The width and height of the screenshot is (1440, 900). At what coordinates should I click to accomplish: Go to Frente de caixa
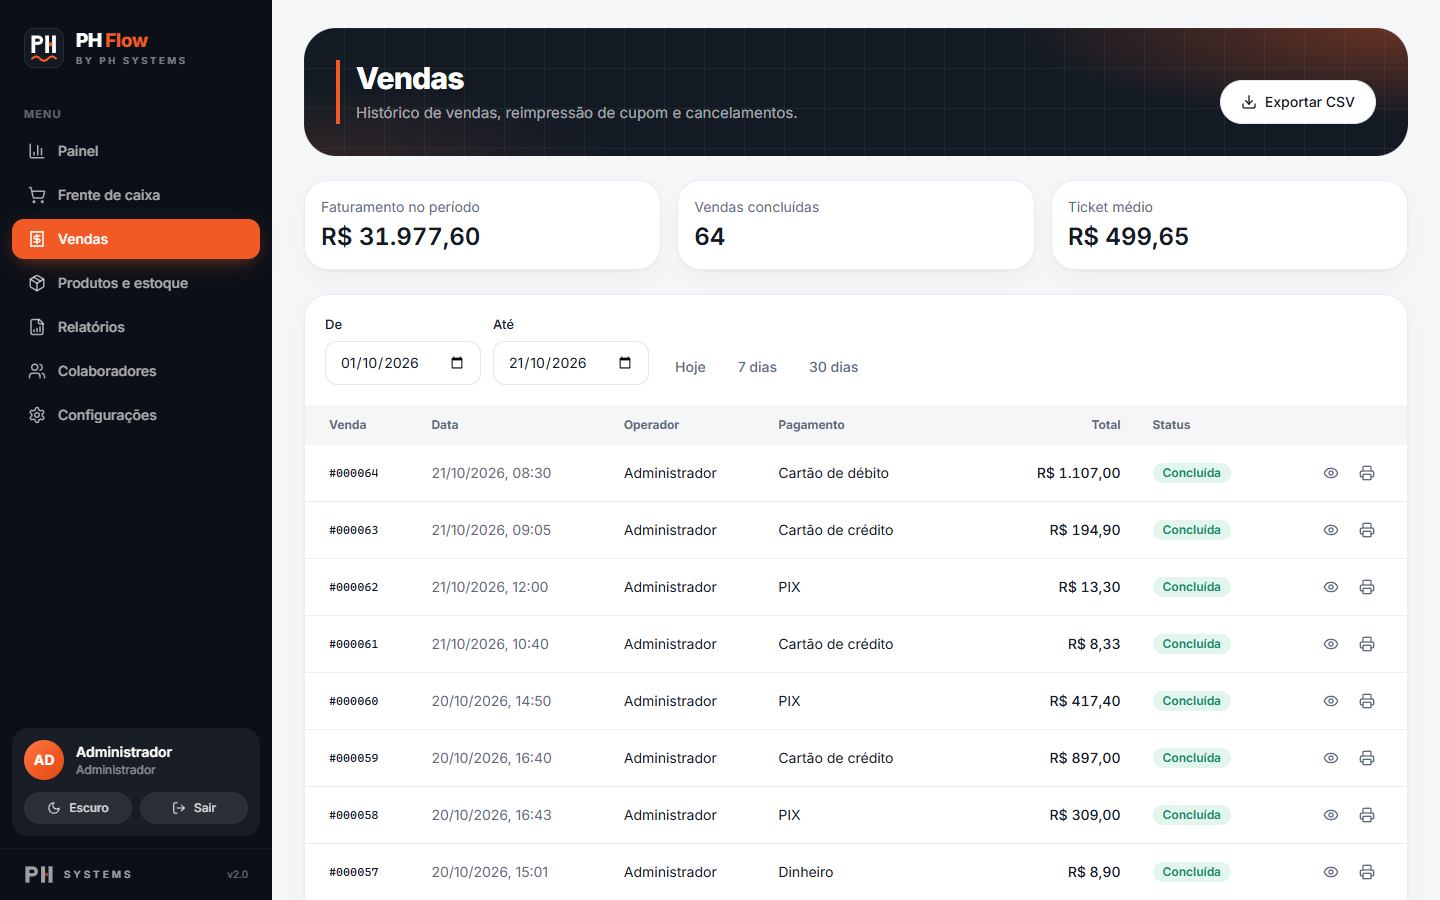click(x=136, y=195)
